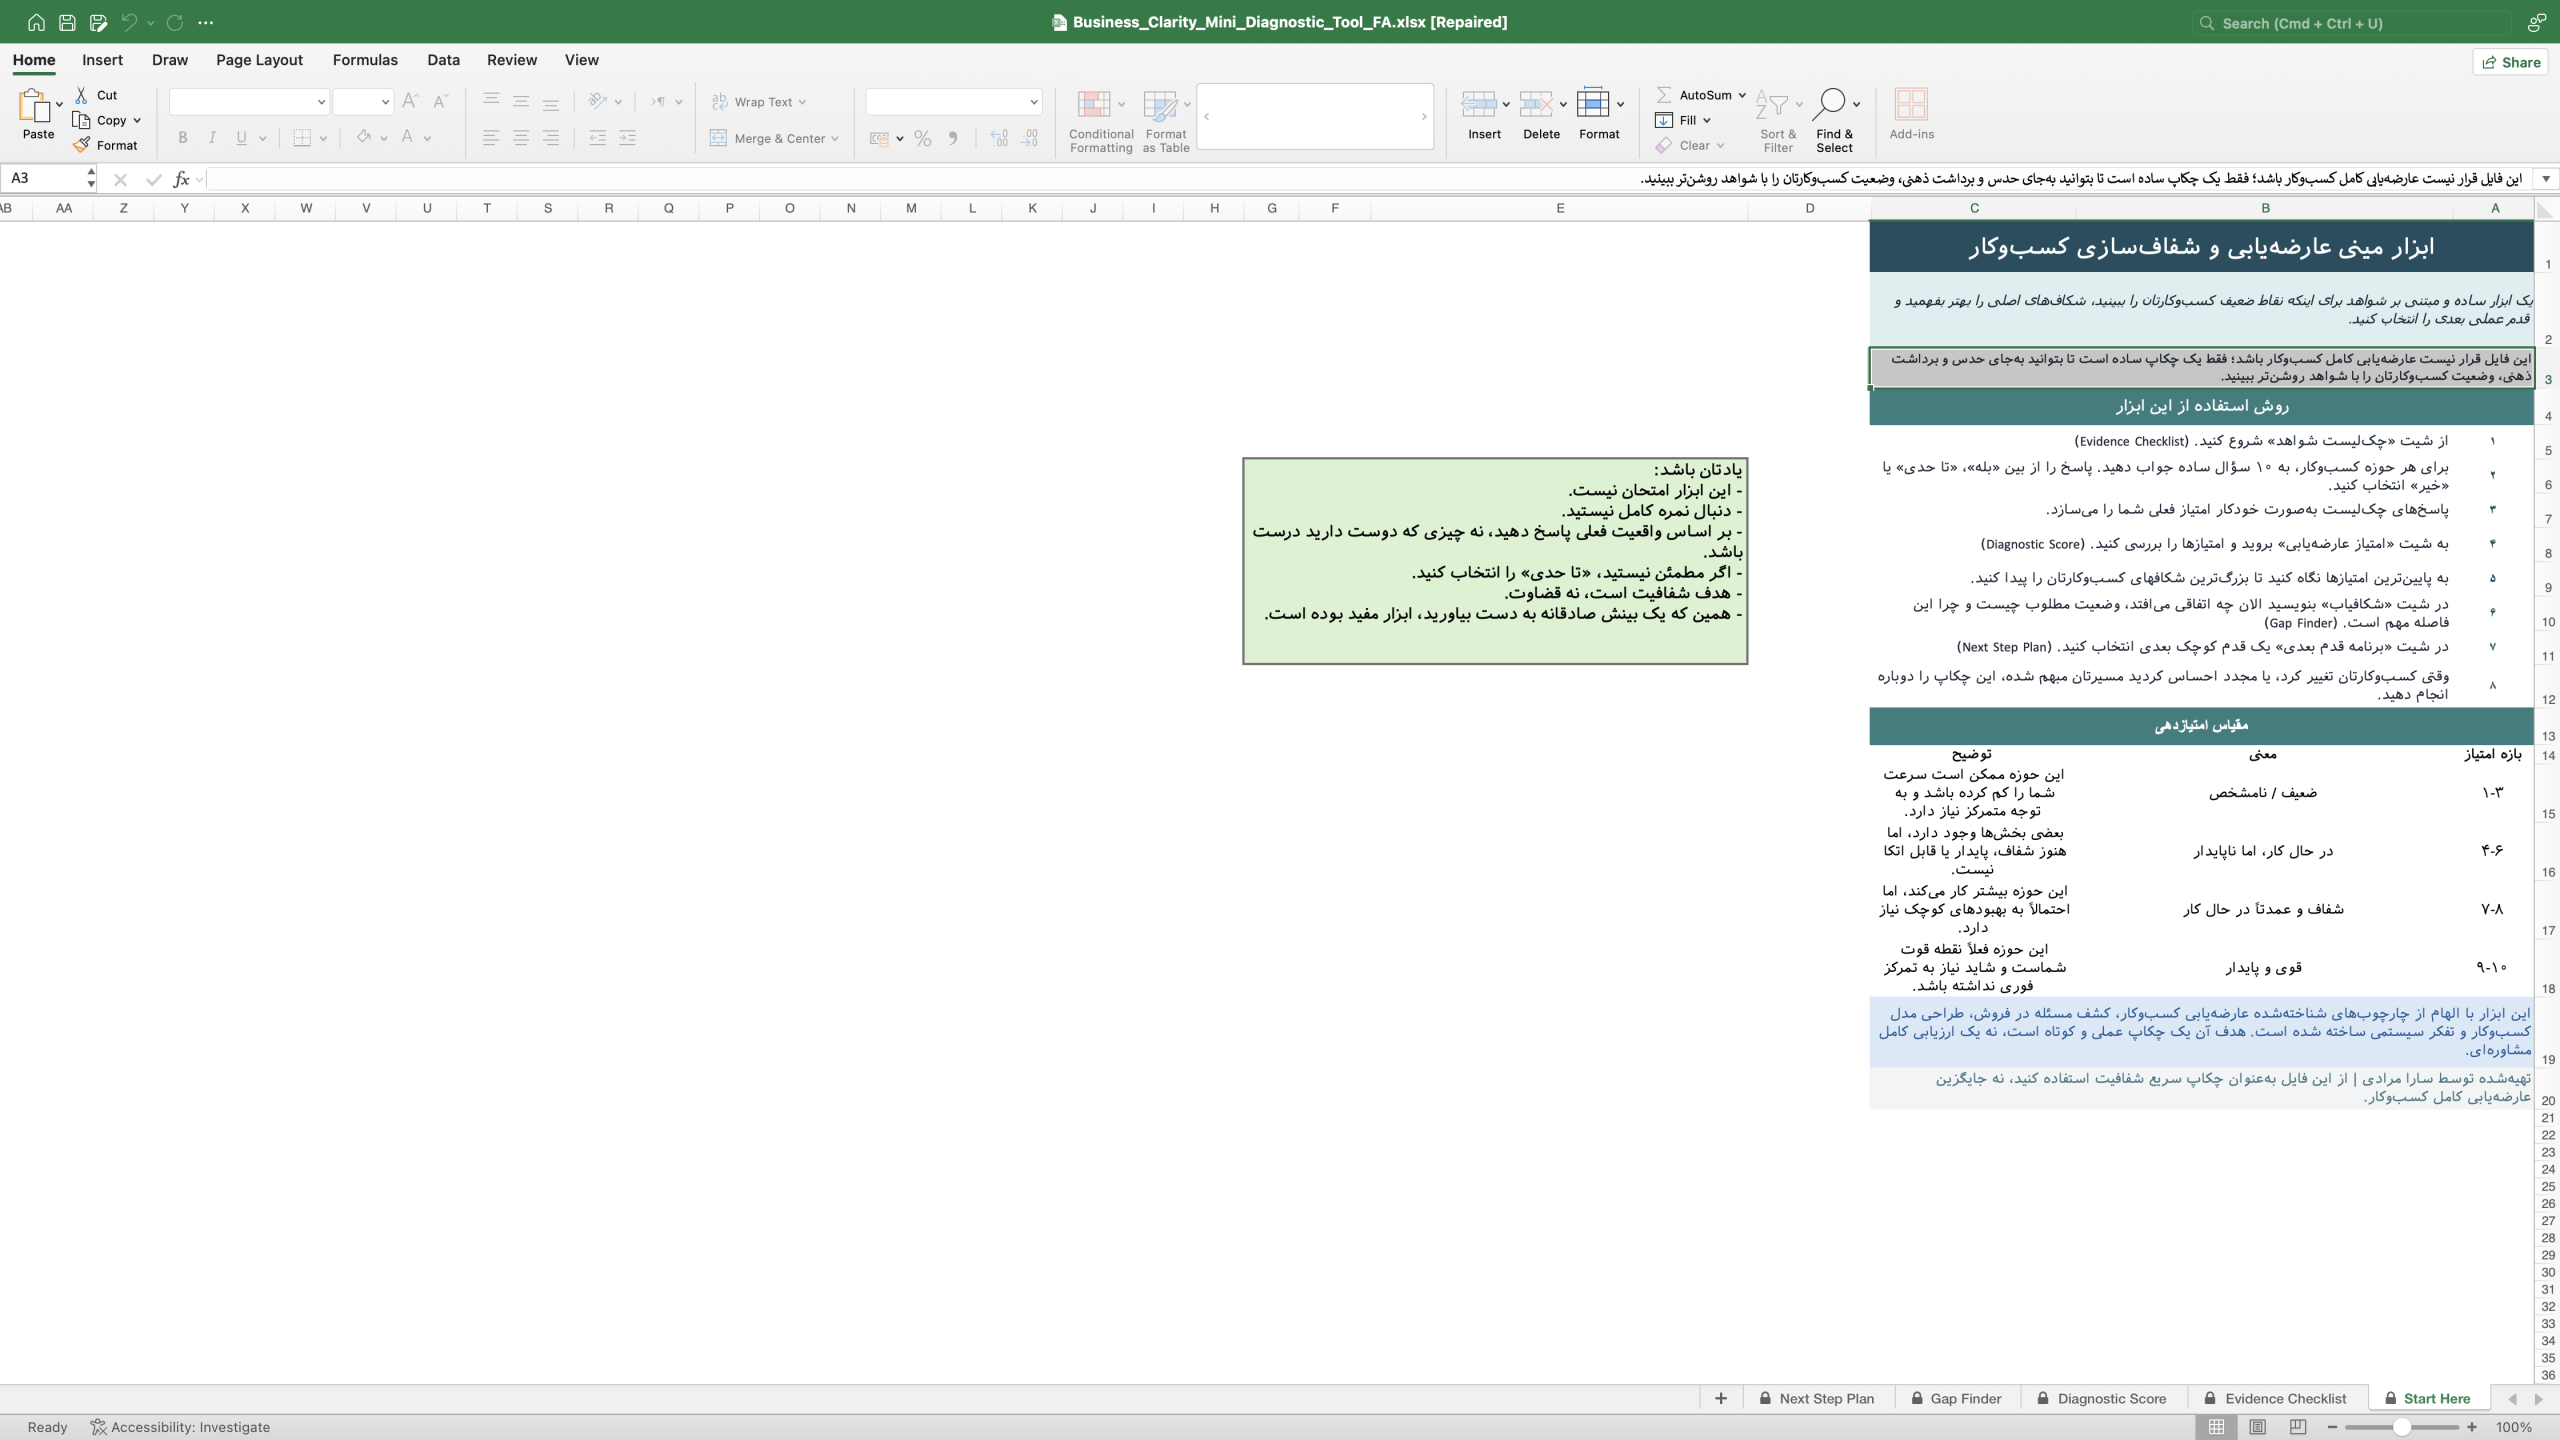Click Accessibility: Investigate in status bar
Image resolution: width=2560 pixels, height=1440 pixels.
pyautogui.click(x=180, y=1427)
